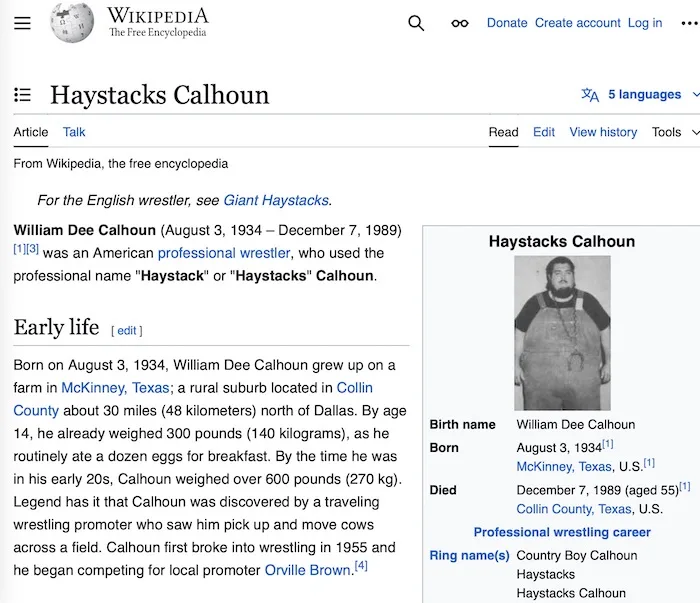
Task: Click the Donate link
Action: point(507,23)
